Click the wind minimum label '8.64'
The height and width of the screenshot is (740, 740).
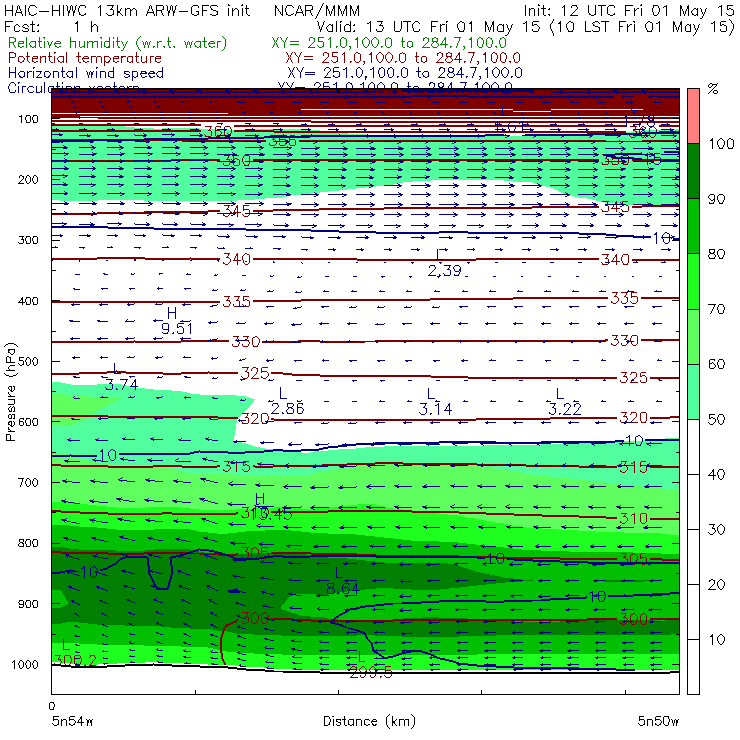click(343, 589)
